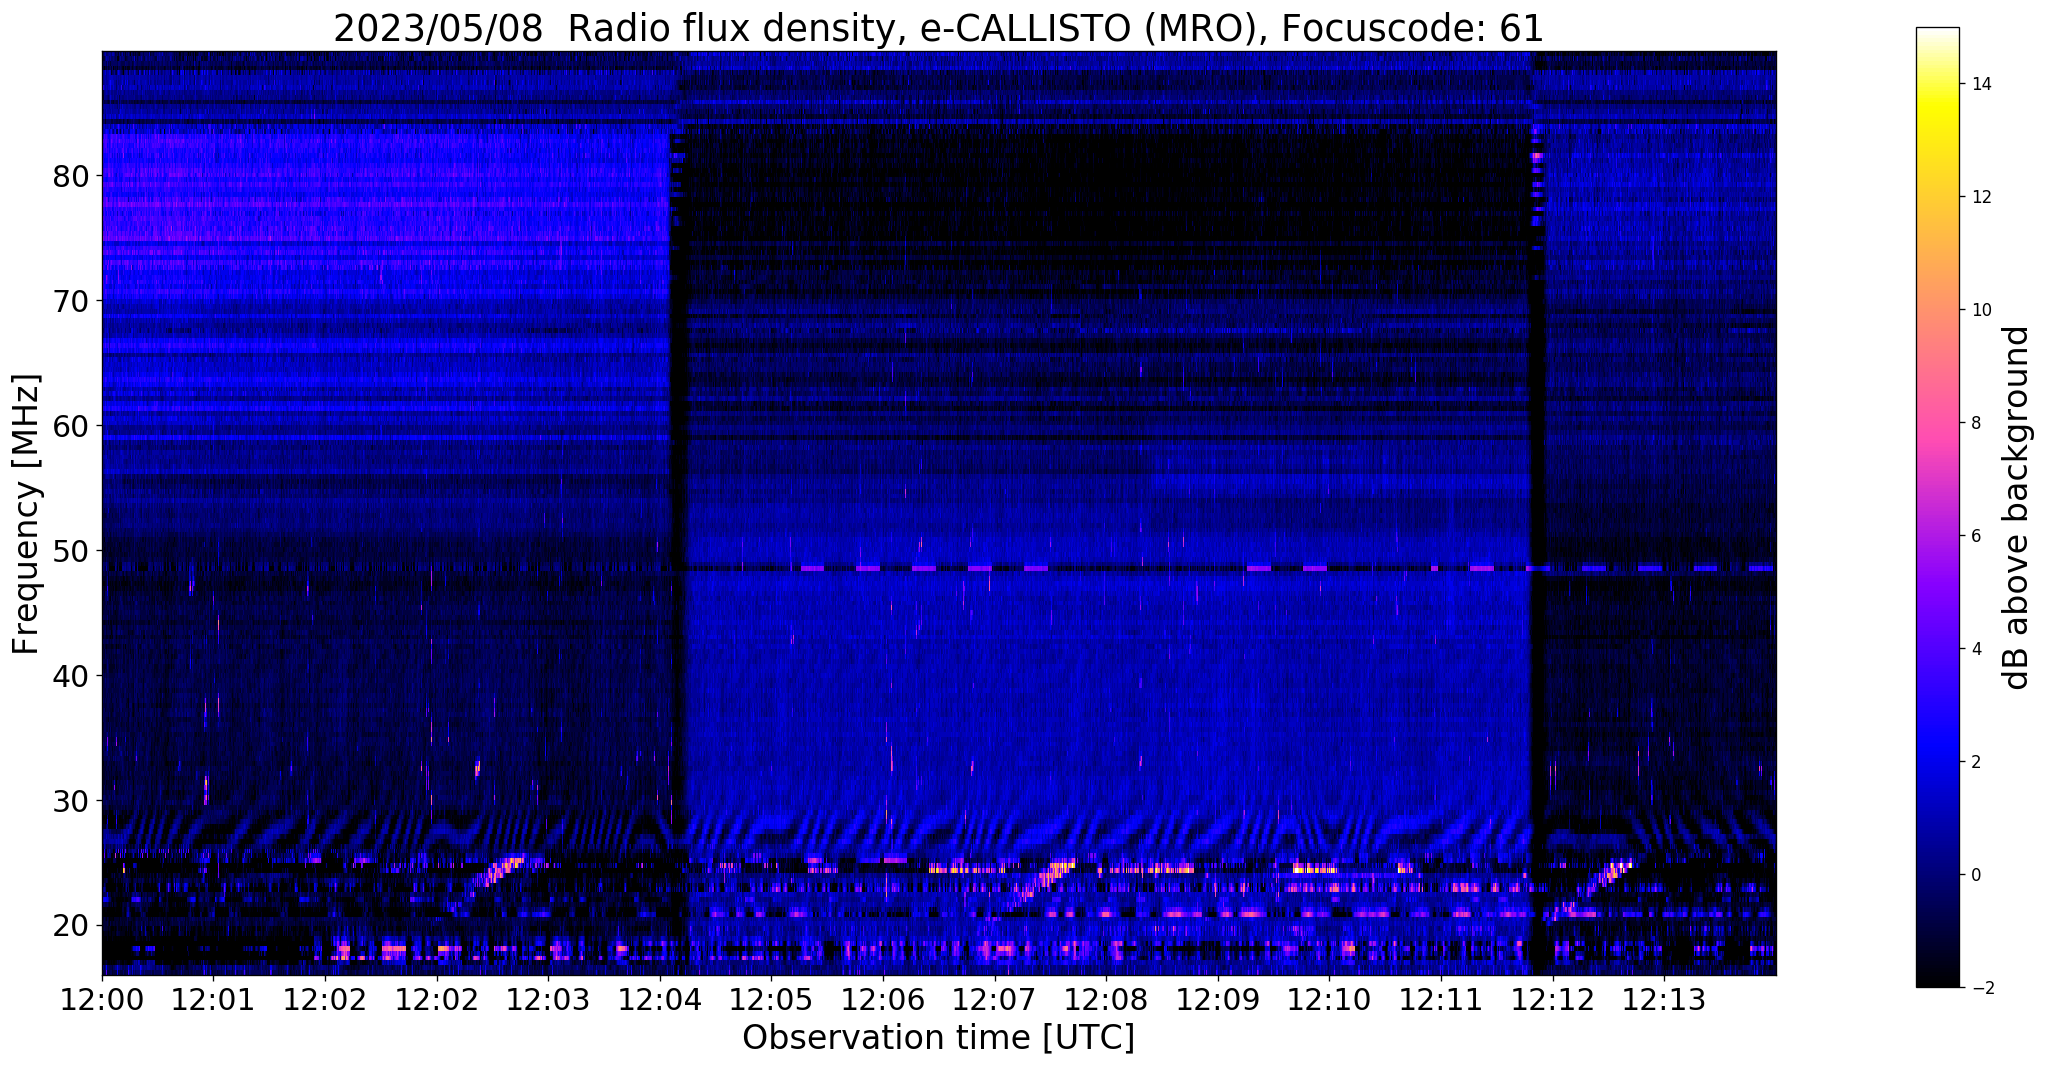Select the 12:04 time tick label
2047x1067 pixels.
point(660,999)
